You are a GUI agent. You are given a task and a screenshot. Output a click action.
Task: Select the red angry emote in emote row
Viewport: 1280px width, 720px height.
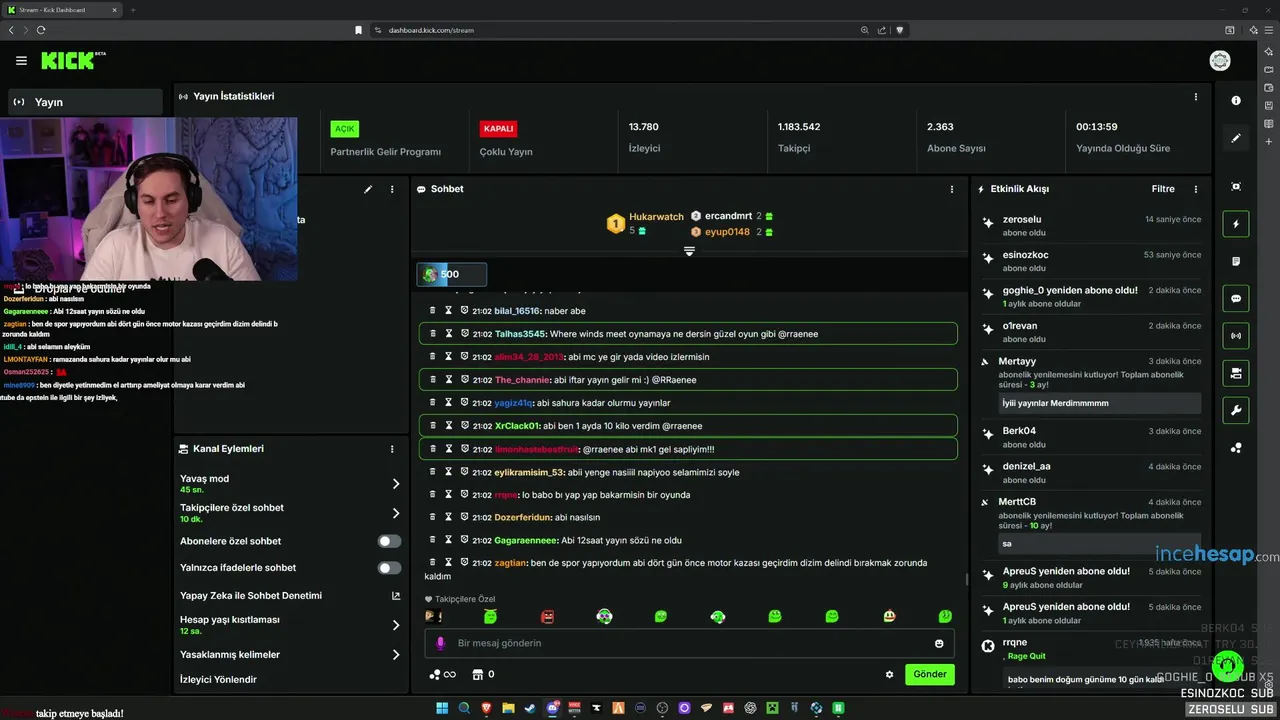coord(547,617)
